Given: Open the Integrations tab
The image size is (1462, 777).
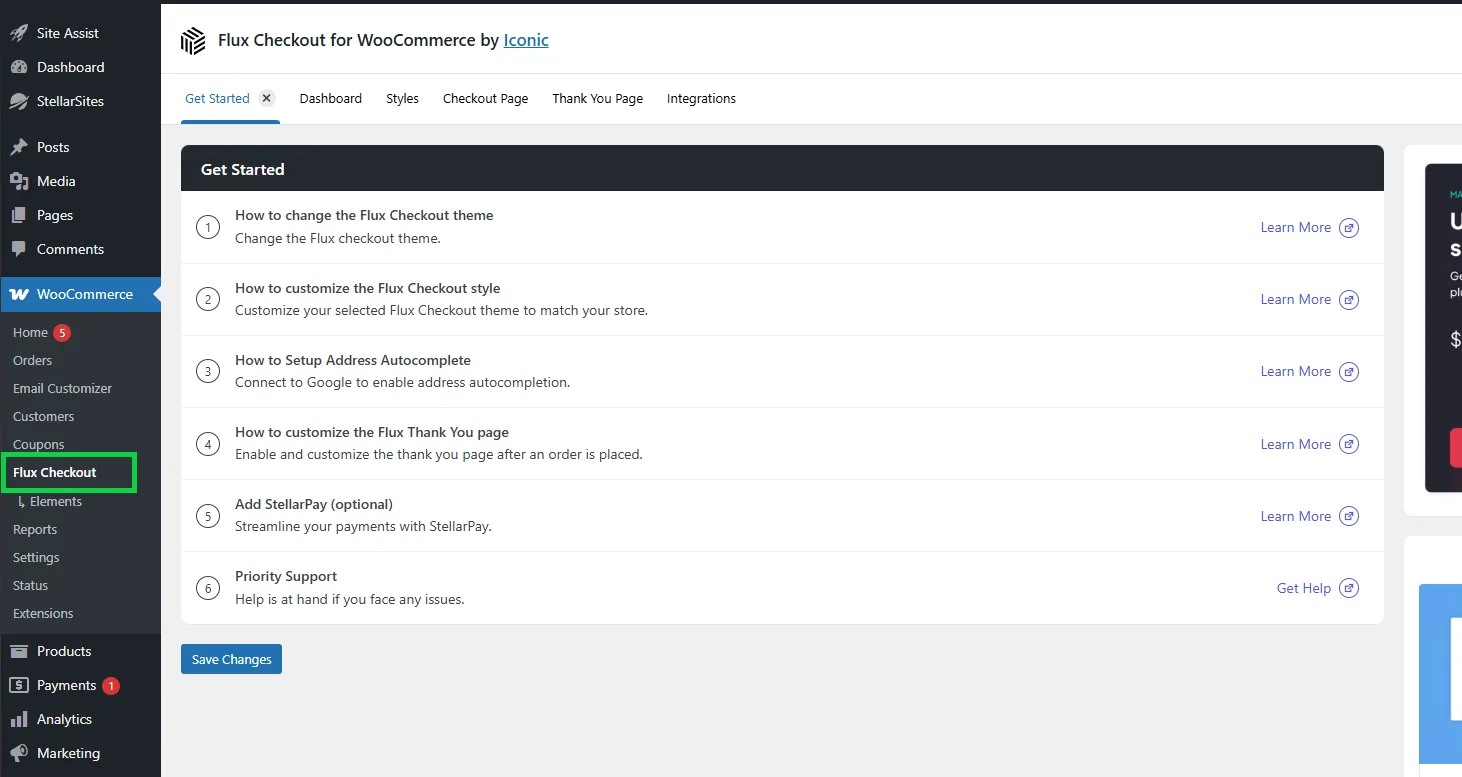Looking at the screenshot, I should tap(701, 98).
